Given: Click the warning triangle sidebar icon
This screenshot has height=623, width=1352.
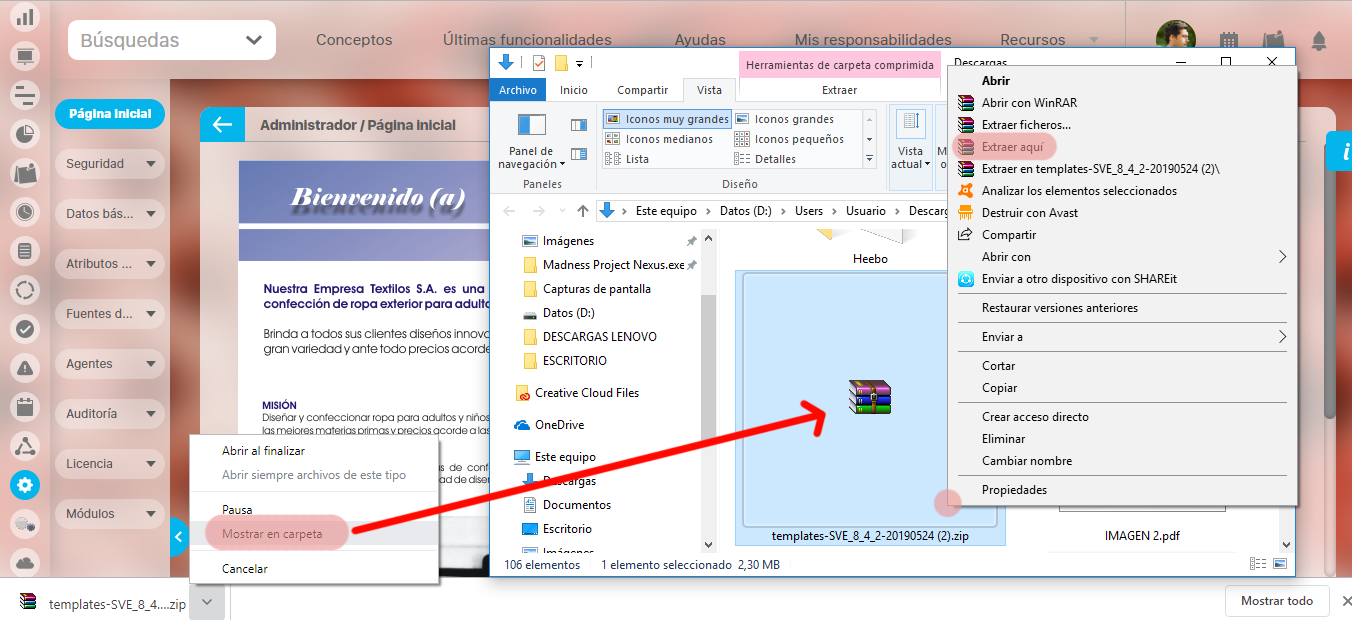Looking at the screenshot, I should (25, 446).
